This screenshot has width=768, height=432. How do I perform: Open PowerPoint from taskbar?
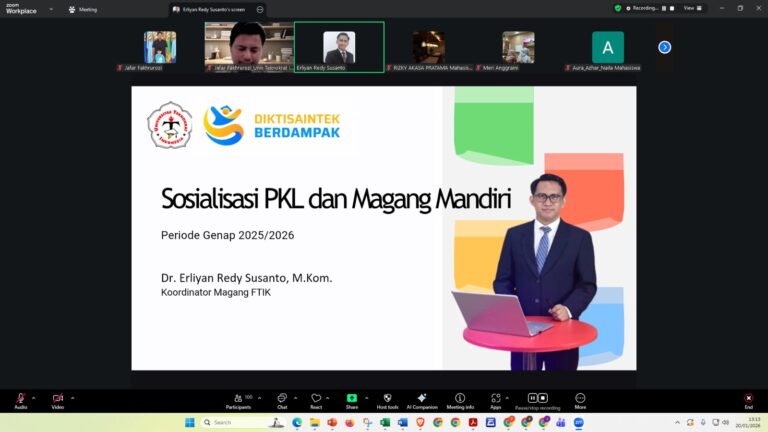click(332, 422)
